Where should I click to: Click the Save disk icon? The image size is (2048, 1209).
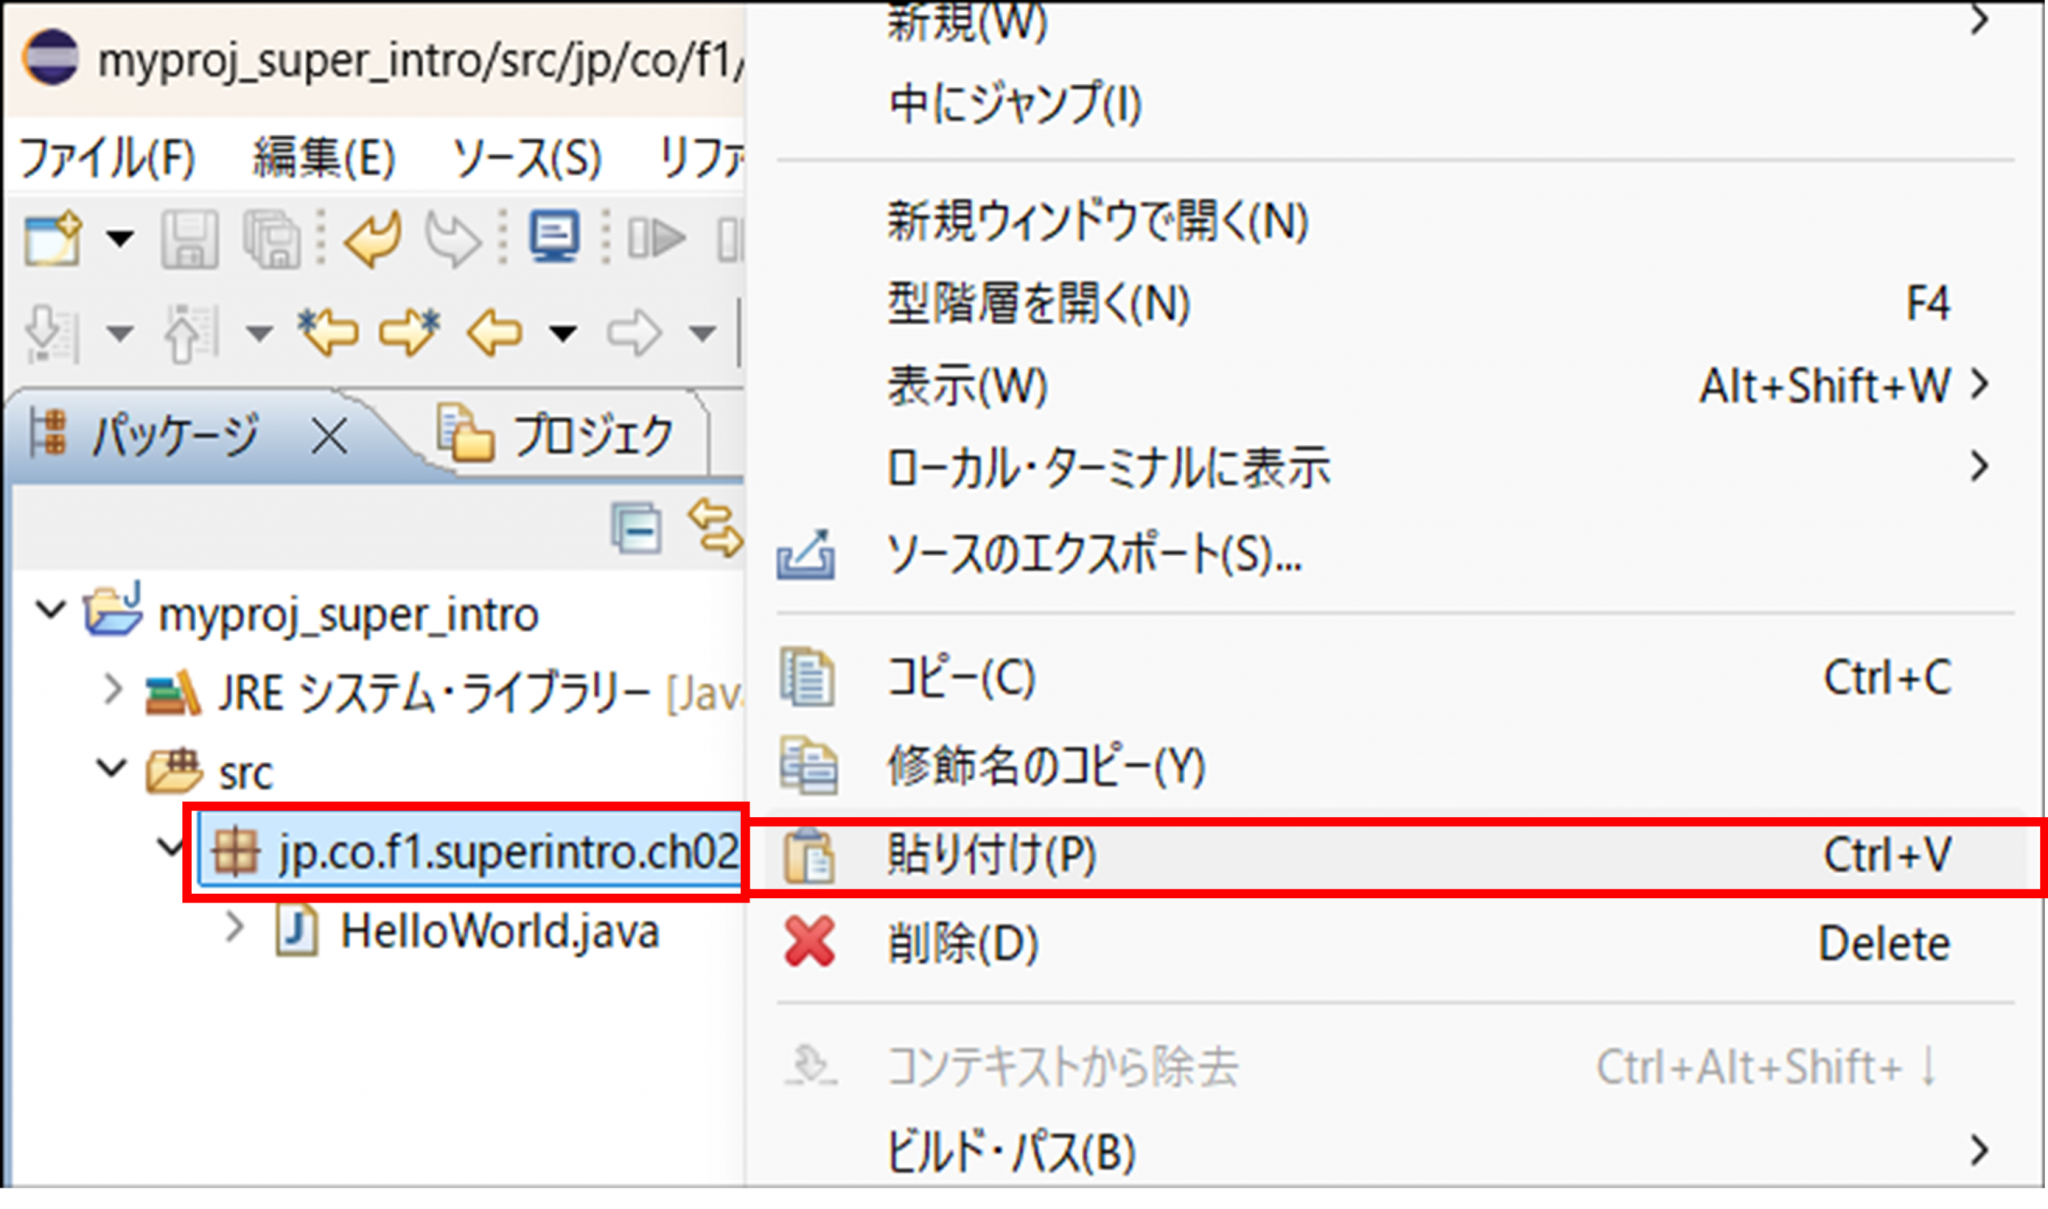coord(189,238)
